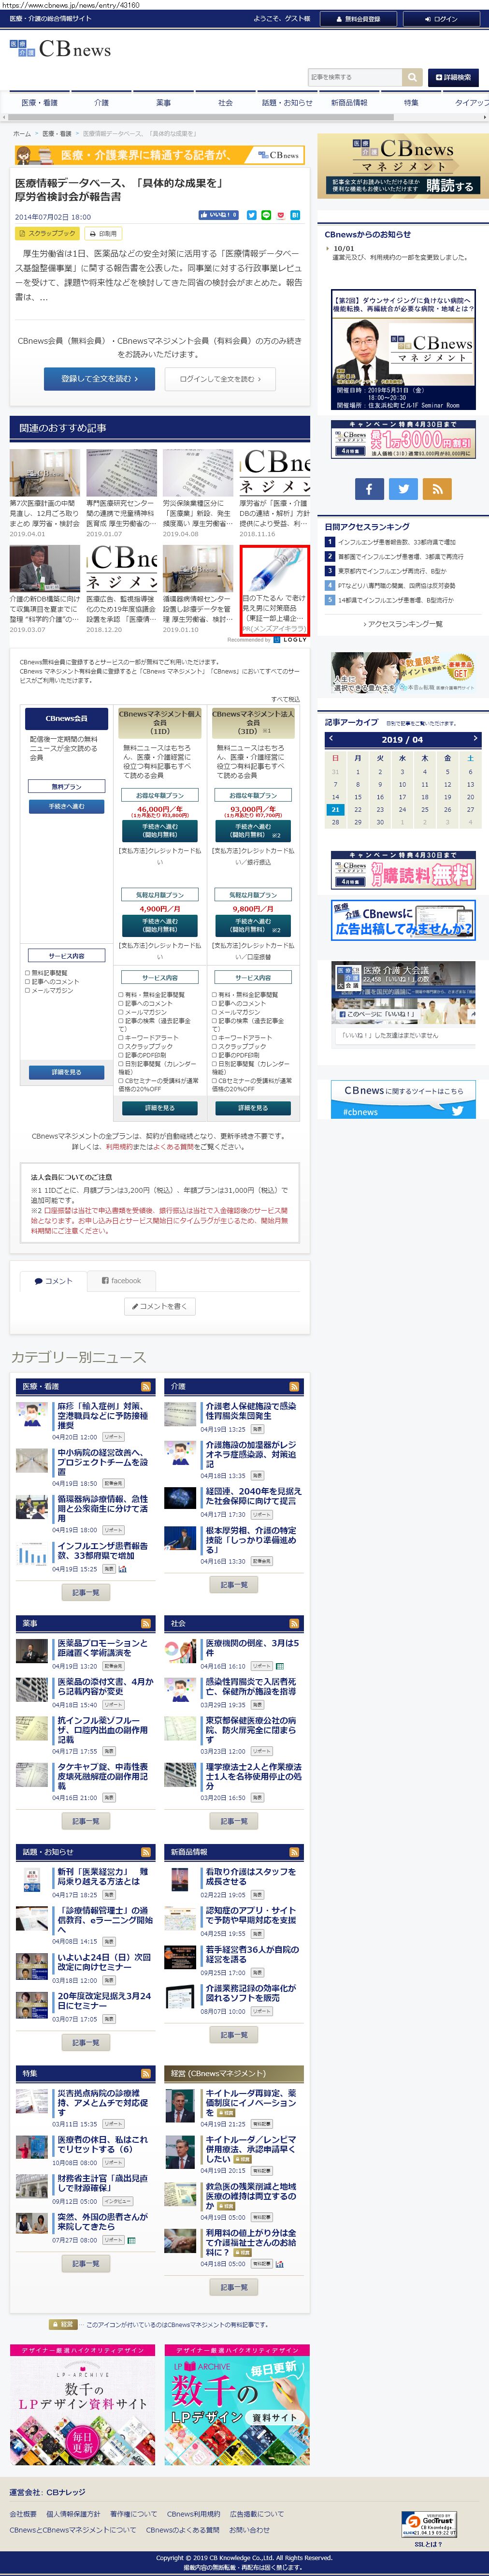Open 介護老人保健施設で感染性胃腸炎集団発生 article

coord(251,1410)
